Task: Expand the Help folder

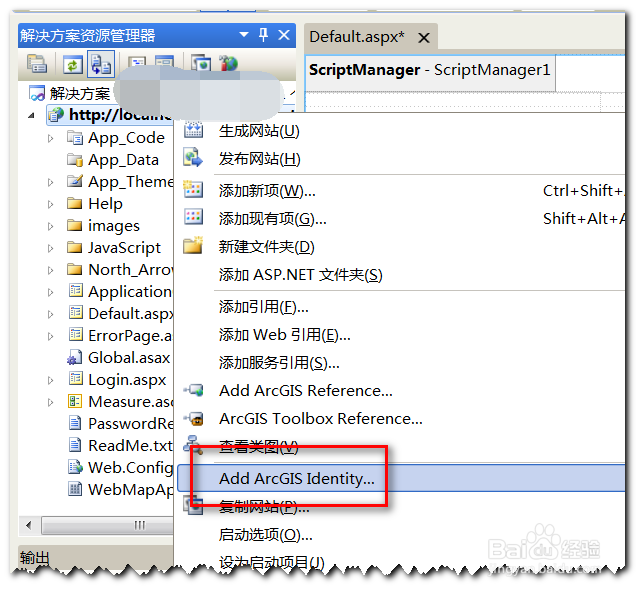Action: click(50, 204)
